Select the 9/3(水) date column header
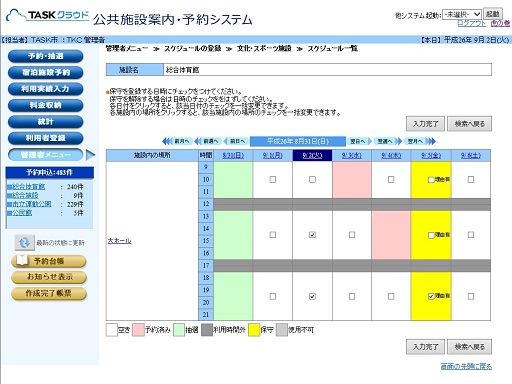This screenshot has width=512, height=384. tap(352, 155)
